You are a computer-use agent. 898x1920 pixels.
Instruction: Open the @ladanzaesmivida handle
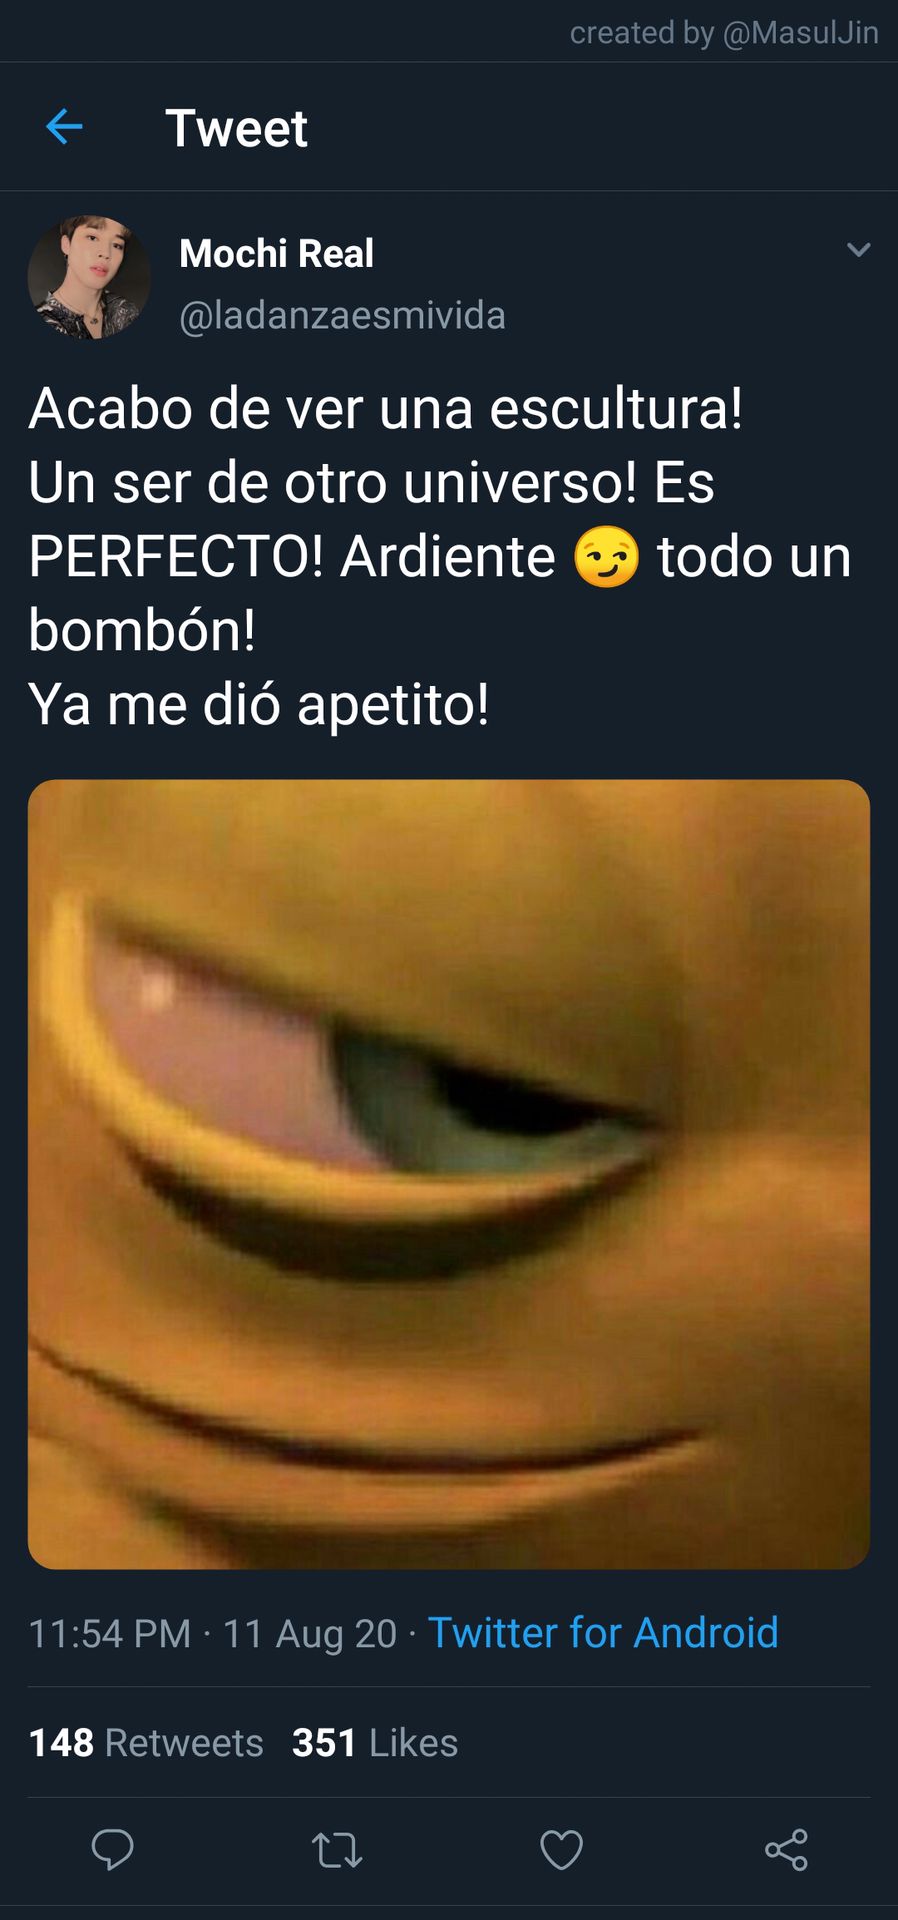coord(343,316)
